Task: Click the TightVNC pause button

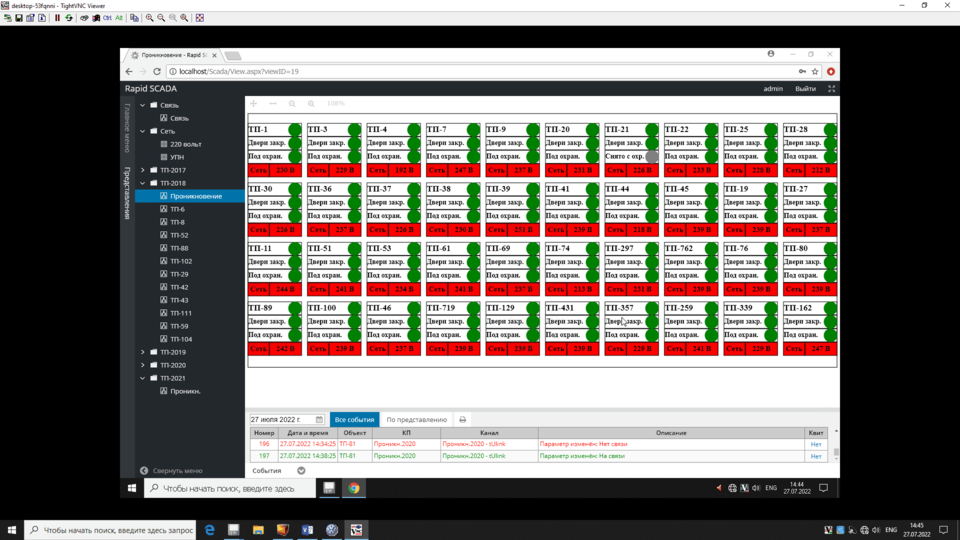Action: (x=56, y=17)
